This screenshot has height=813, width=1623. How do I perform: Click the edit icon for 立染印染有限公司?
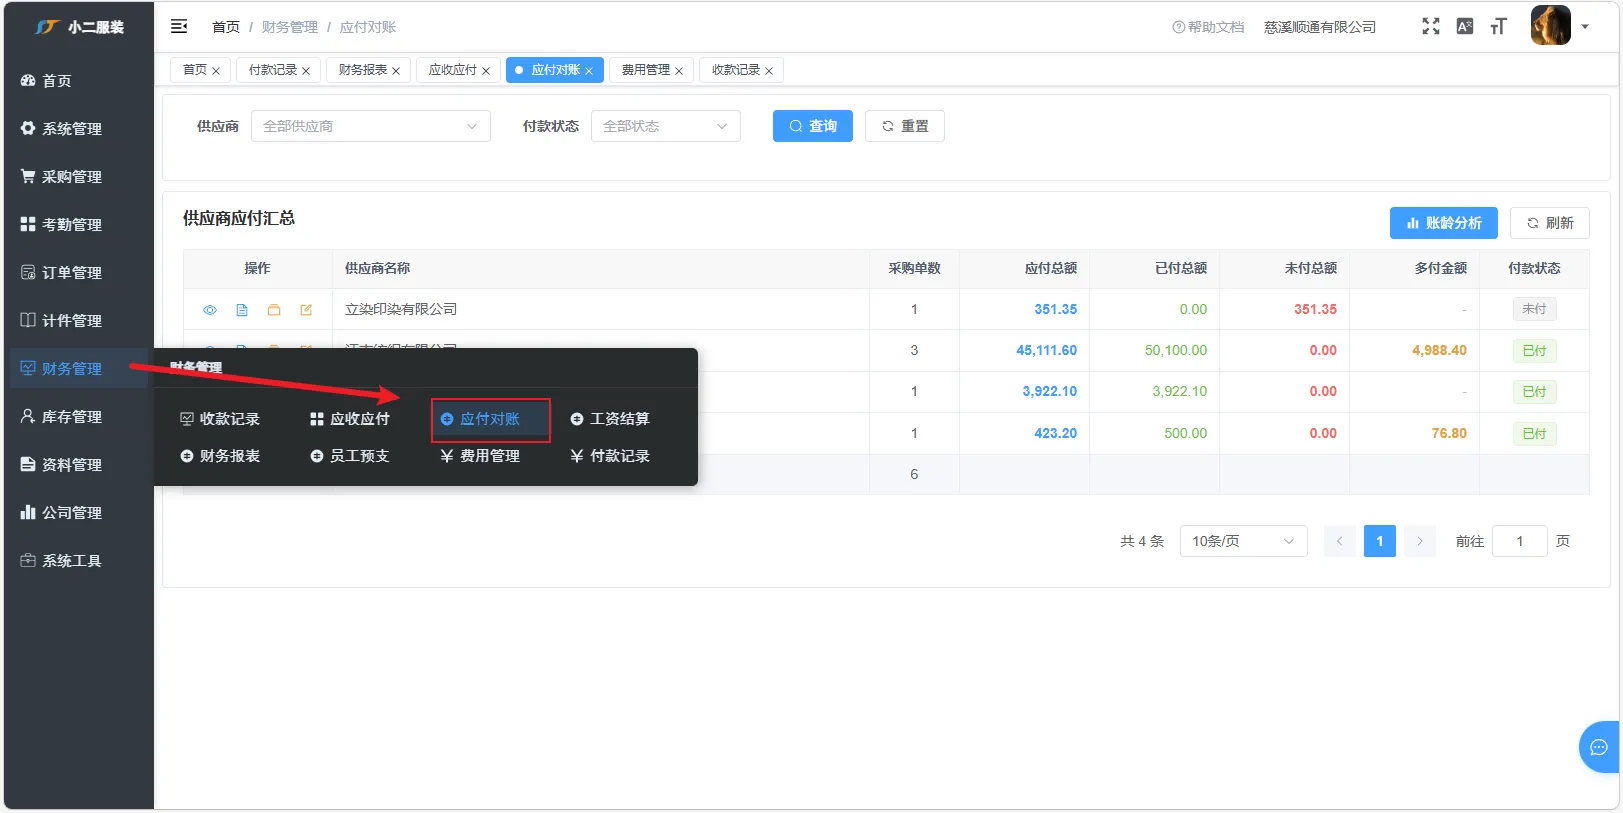point(306,310)
